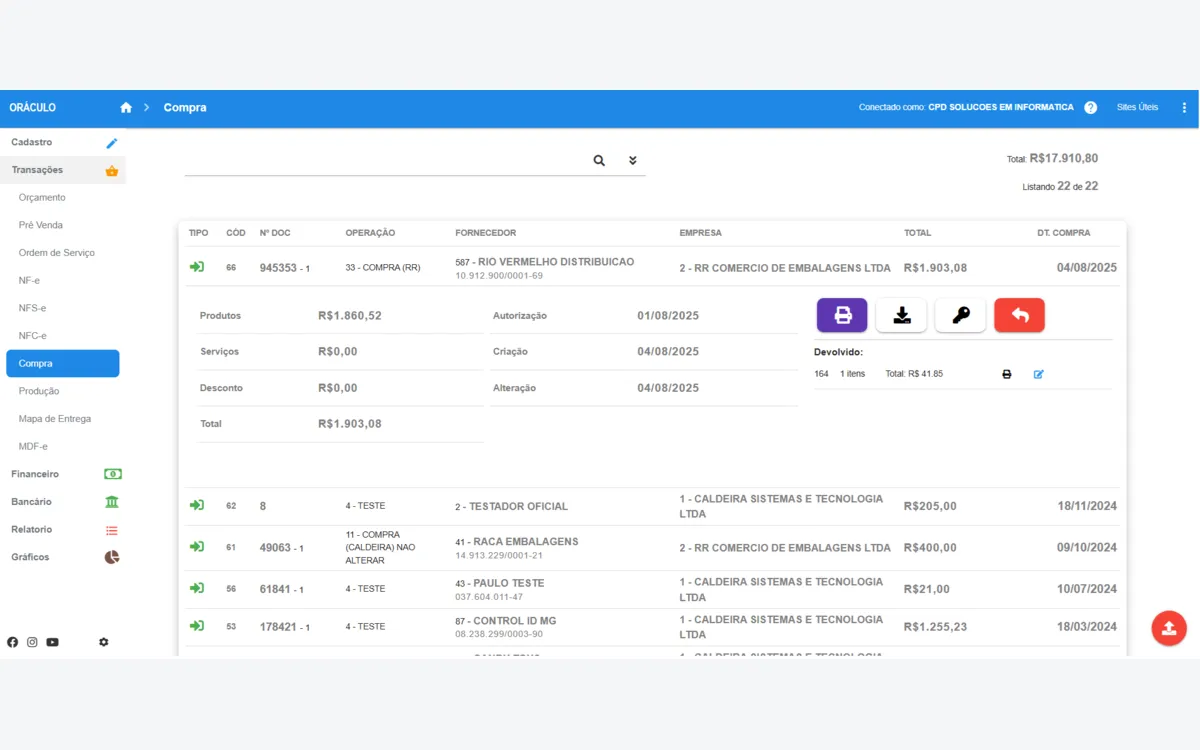Select the Bancário bank icon
1200x750 pixels.
tap(113, 501)
